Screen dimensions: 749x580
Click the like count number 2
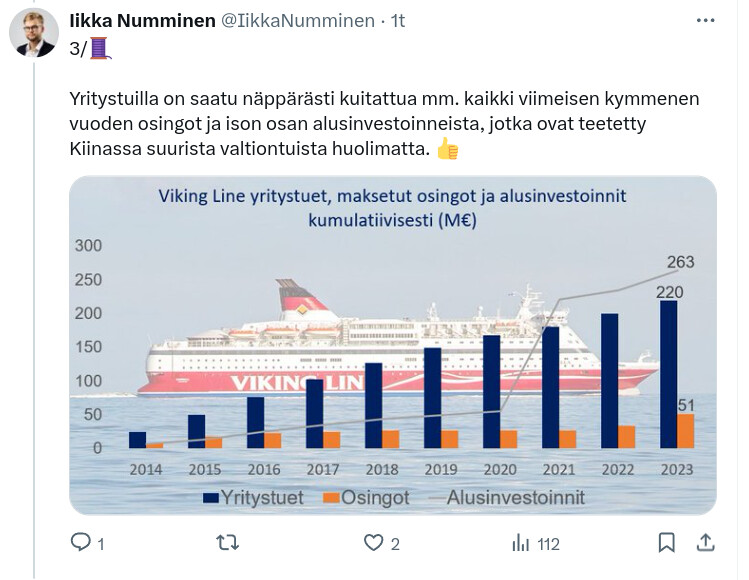[x=396, y=544]
